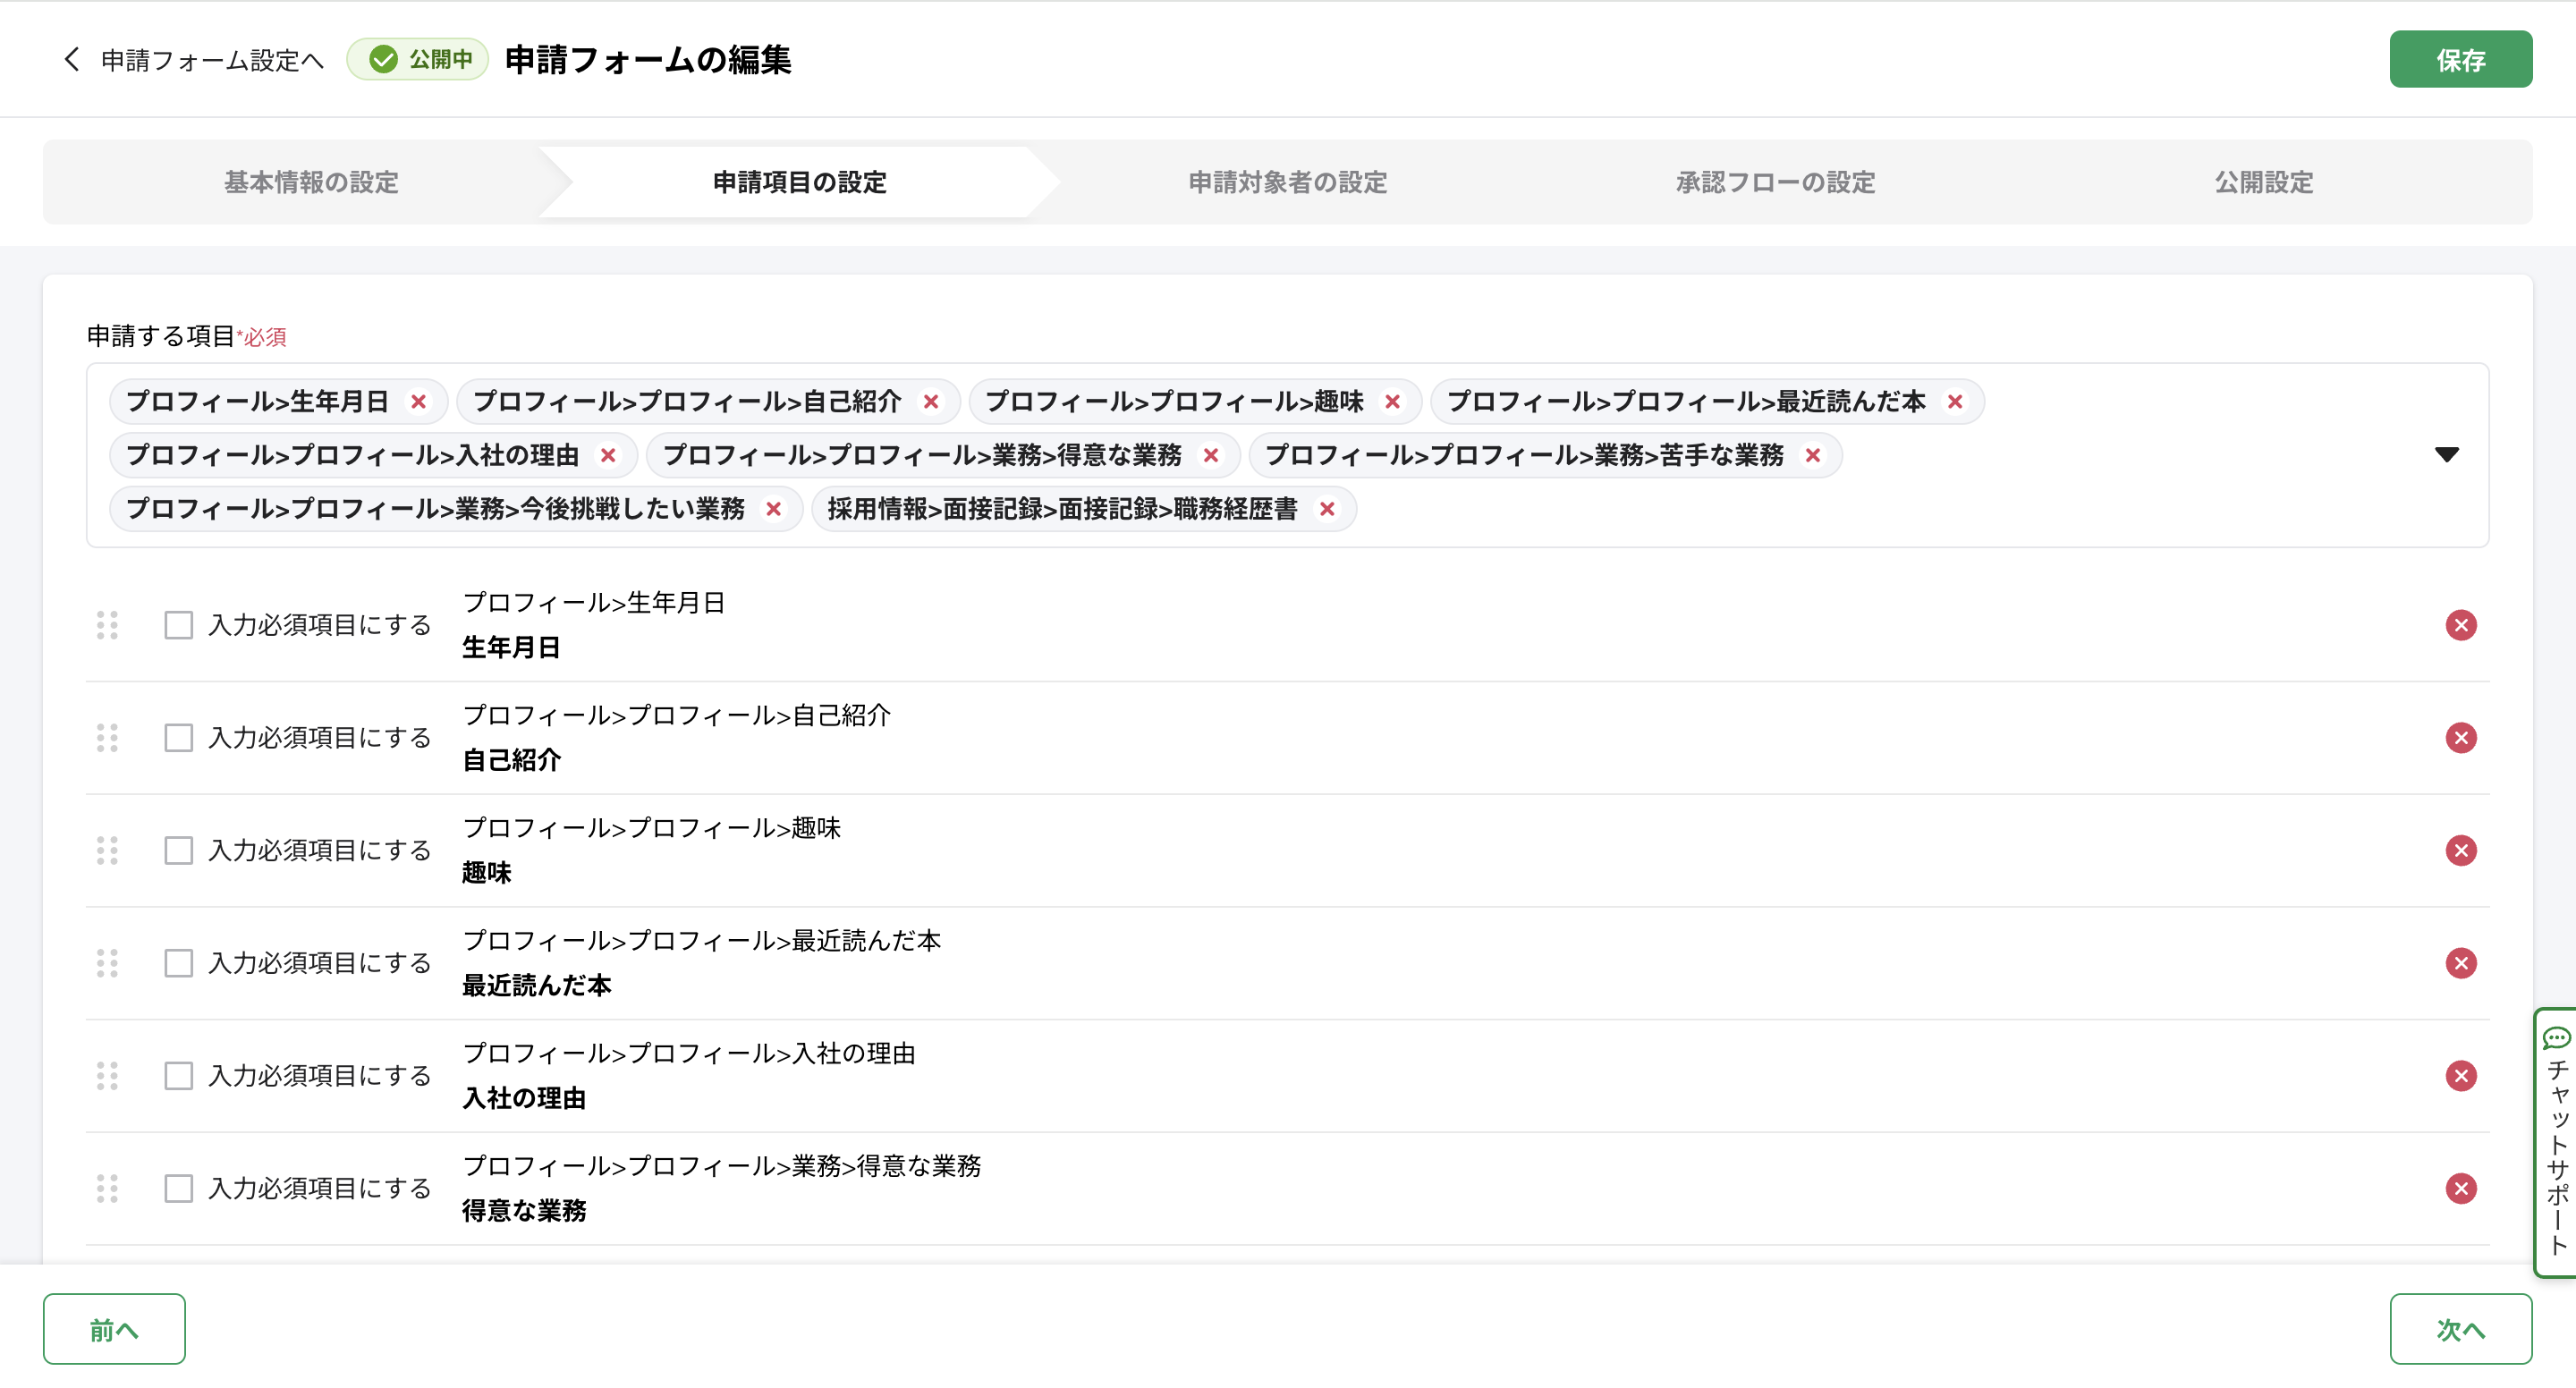
Task: Click the drag handle for 入社の理由 row
Action: pos(107,1076)
